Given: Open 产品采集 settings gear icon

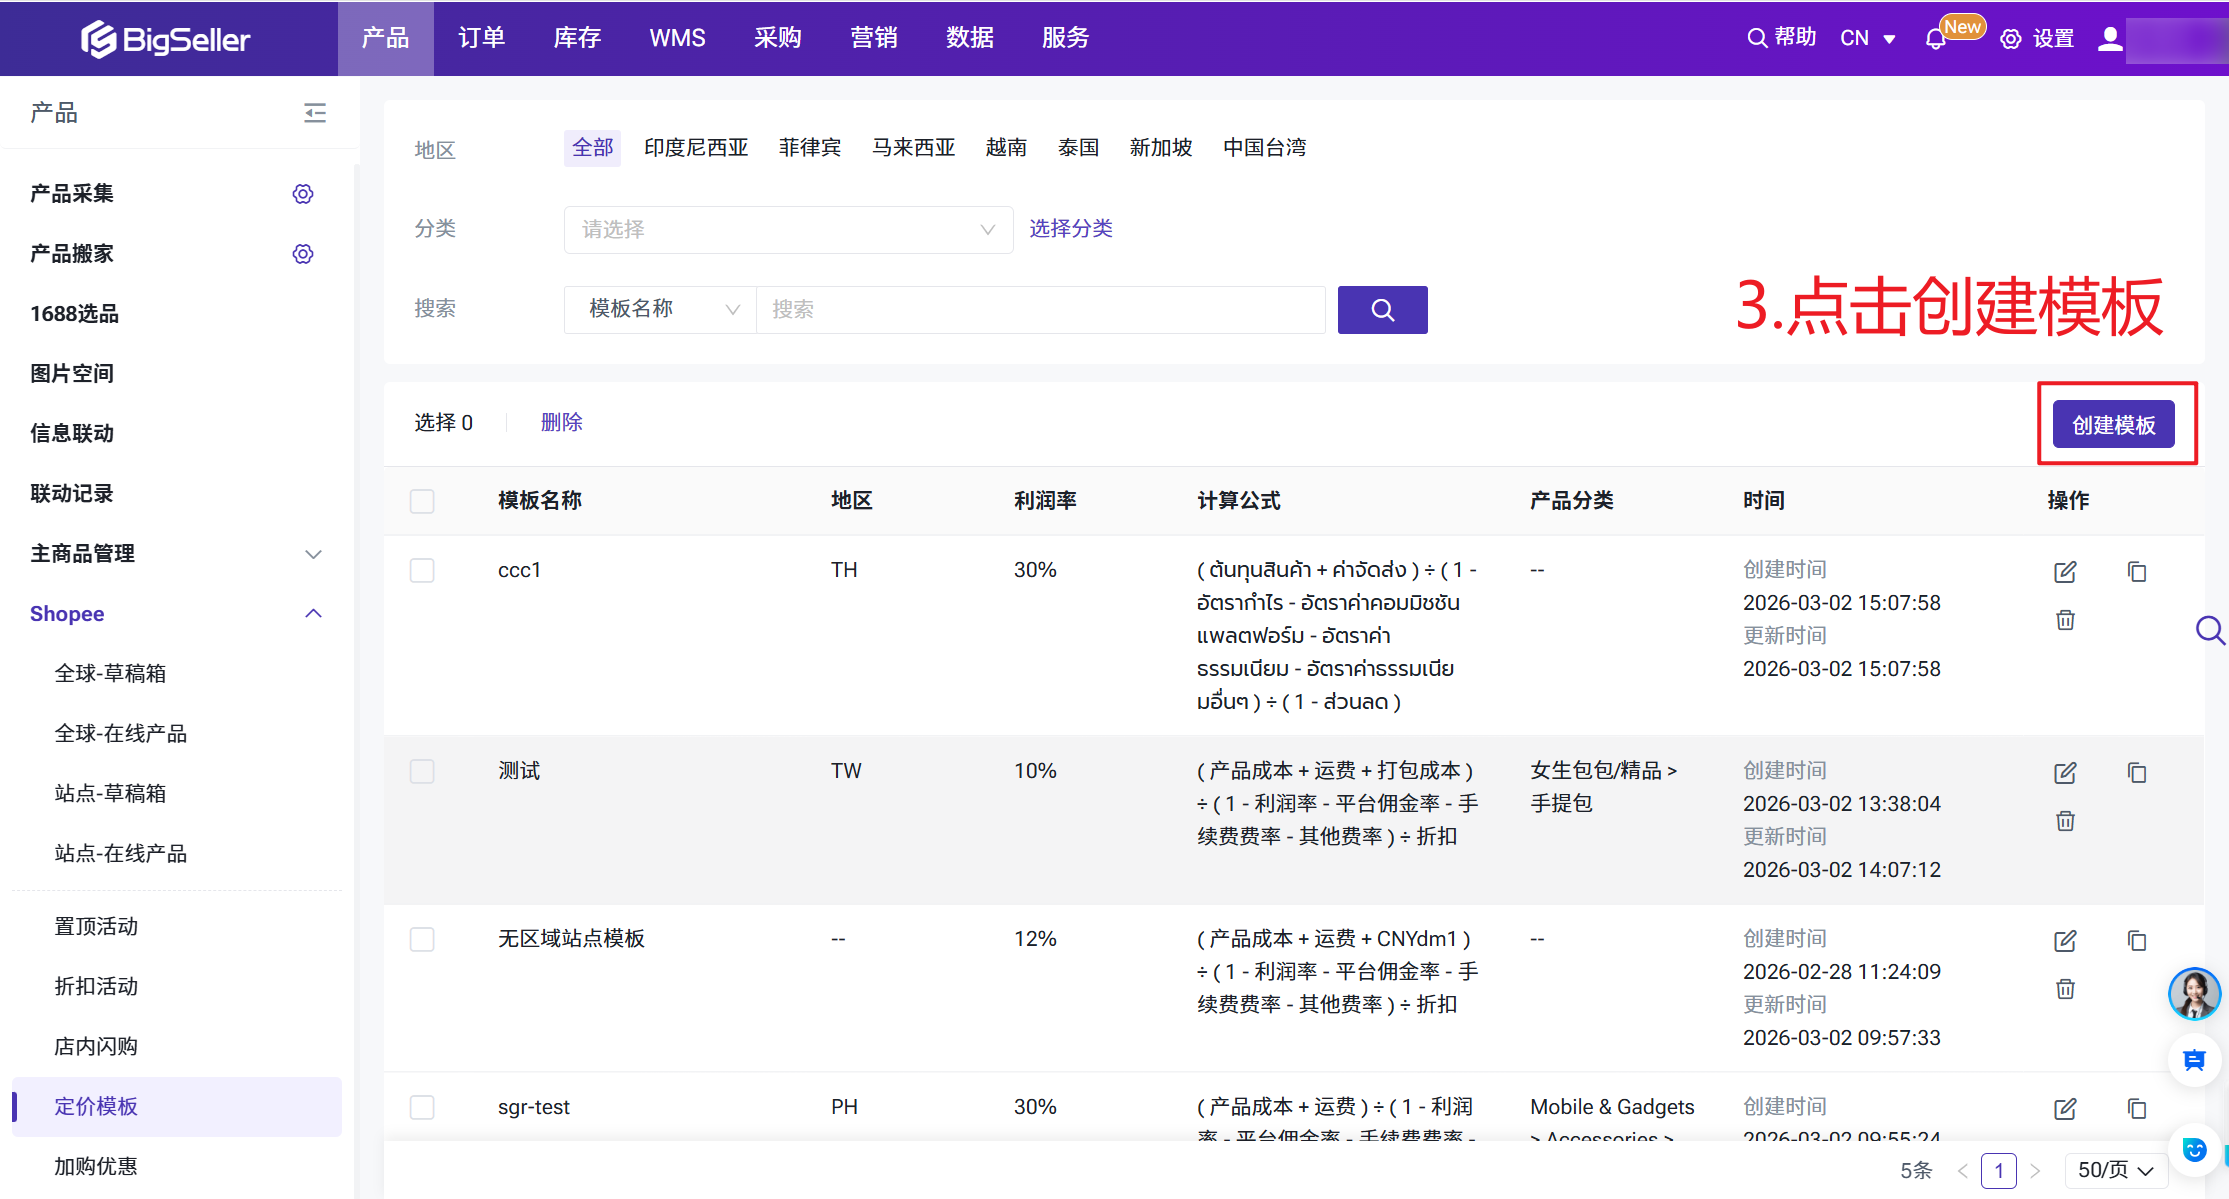Looking at the screenshot, I should (x=303, y=194).
